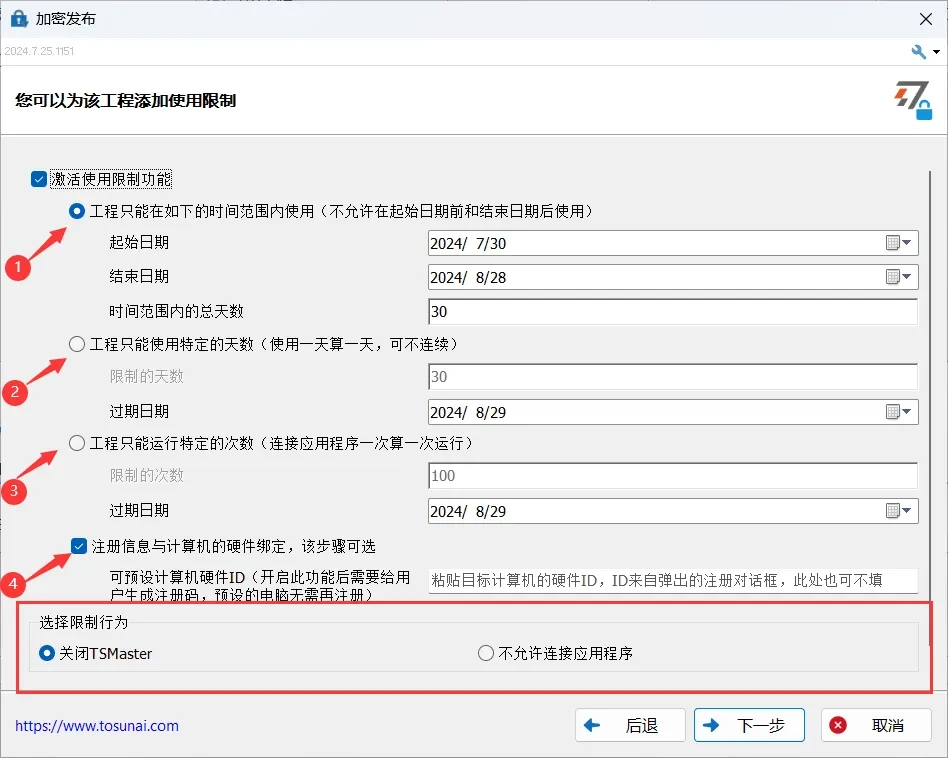Click the red X cancel icon
Image resolution: width=948 pixels, height=758 pixels.
tap(837, 725)
